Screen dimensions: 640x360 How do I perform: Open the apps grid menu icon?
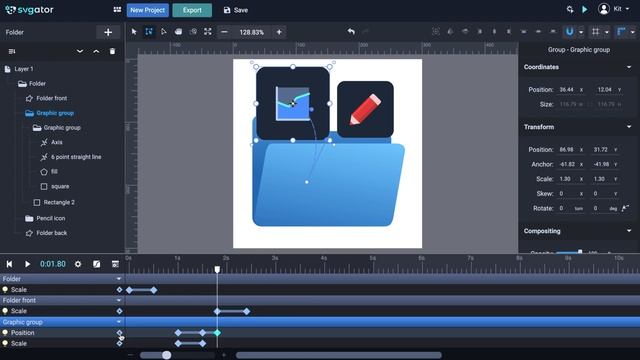pos(117,10)
